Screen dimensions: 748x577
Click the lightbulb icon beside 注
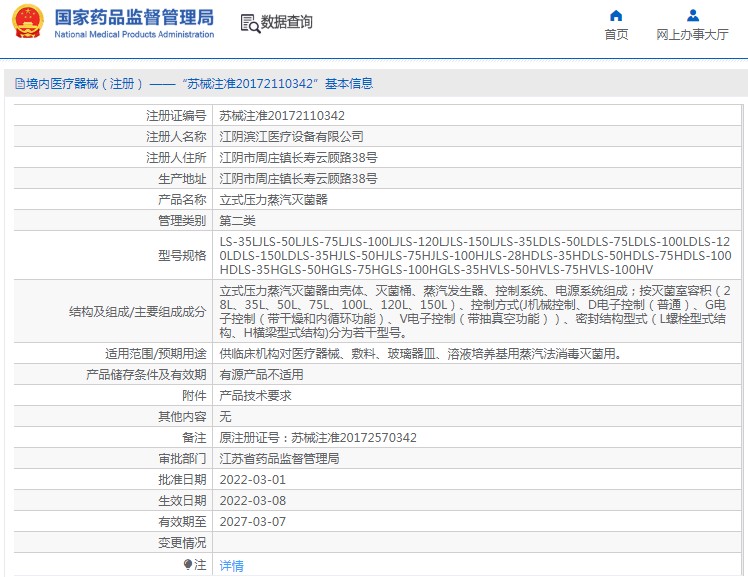pyautogui.click(x=187, y=565)
